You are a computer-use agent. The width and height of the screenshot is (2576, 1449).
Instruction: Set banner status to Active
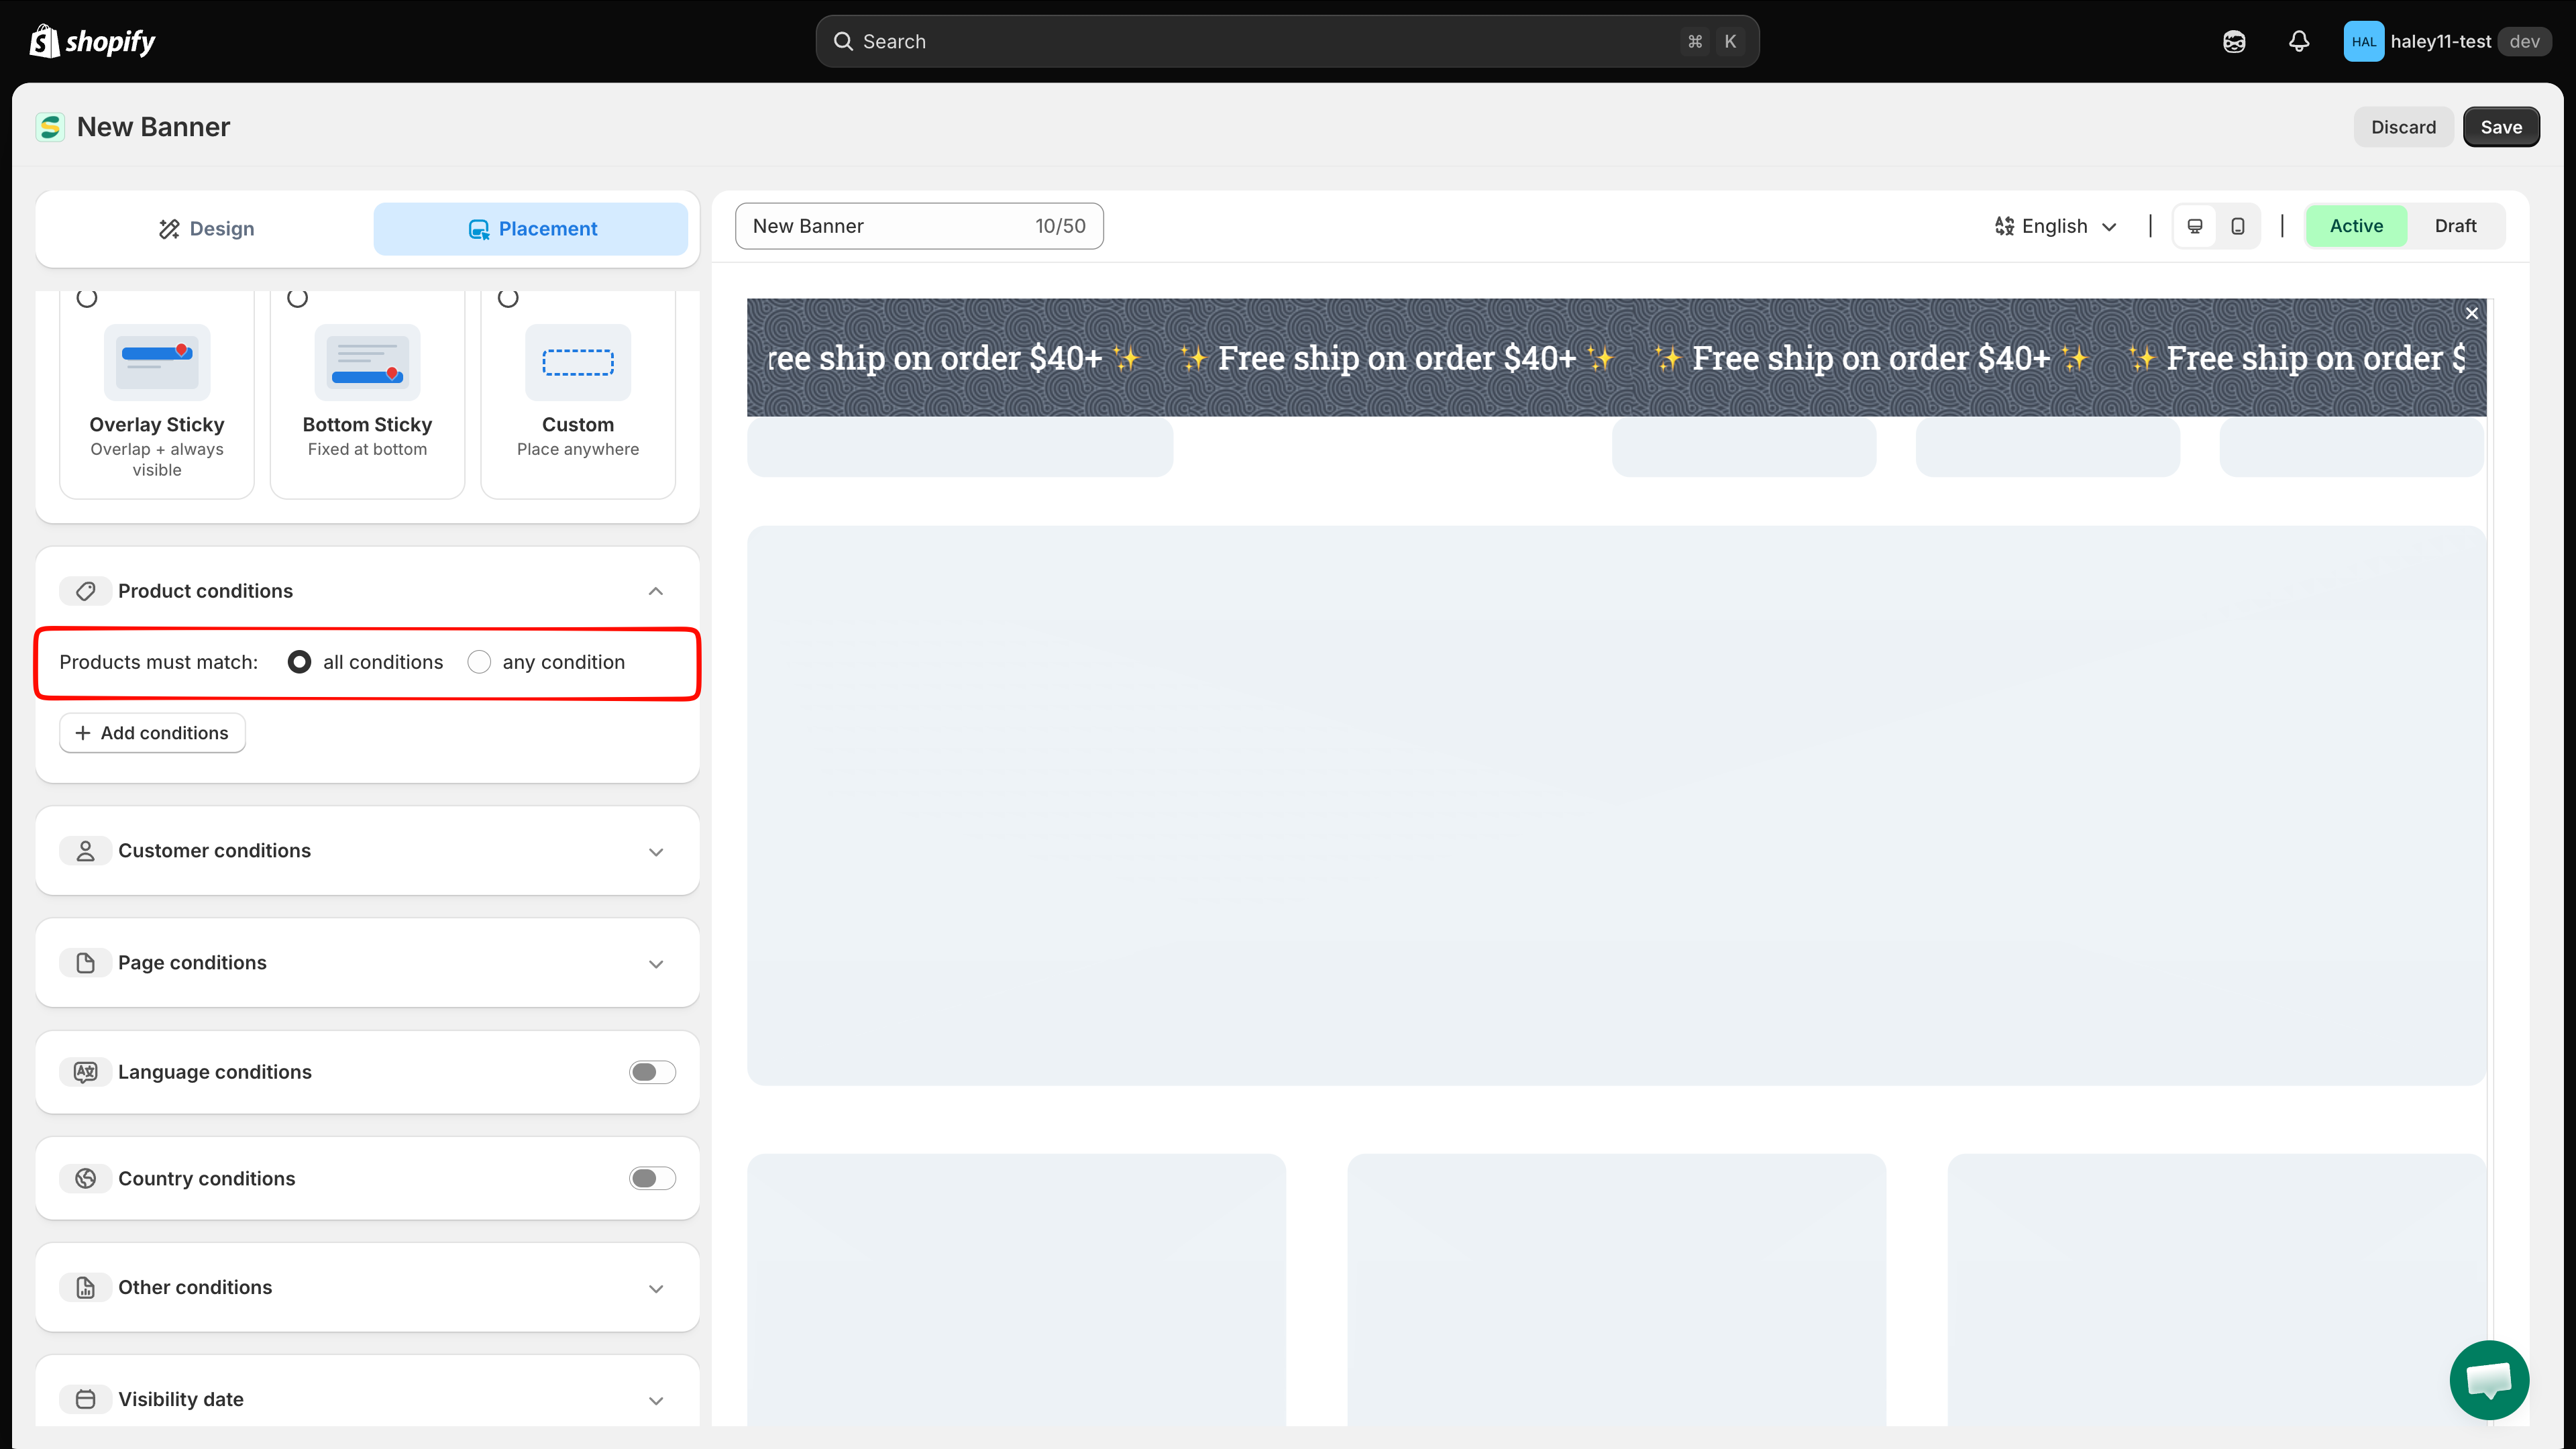click(x=2356, y=226)
